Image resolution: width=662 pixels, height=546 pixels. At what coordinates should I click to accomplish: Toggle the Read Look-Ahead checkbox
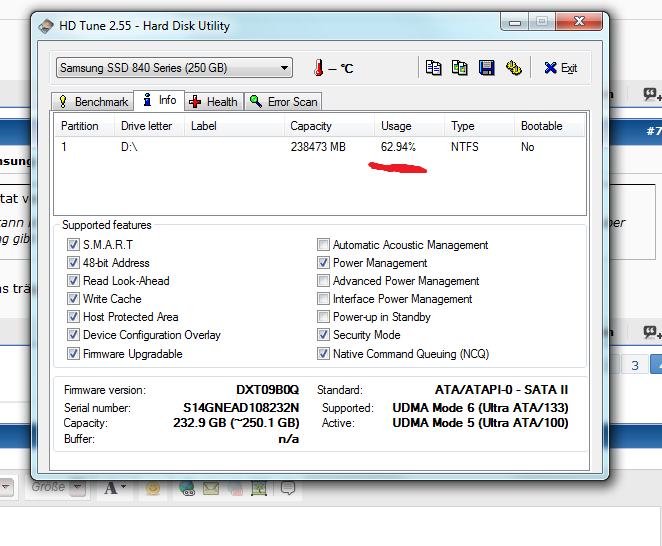pyautogui.click(x=73, y=281)
